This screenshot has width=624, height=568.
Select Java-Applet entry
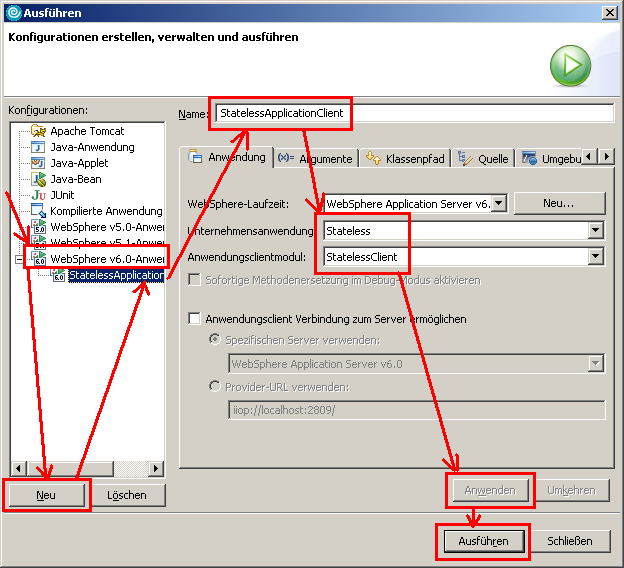coord(79,163)
